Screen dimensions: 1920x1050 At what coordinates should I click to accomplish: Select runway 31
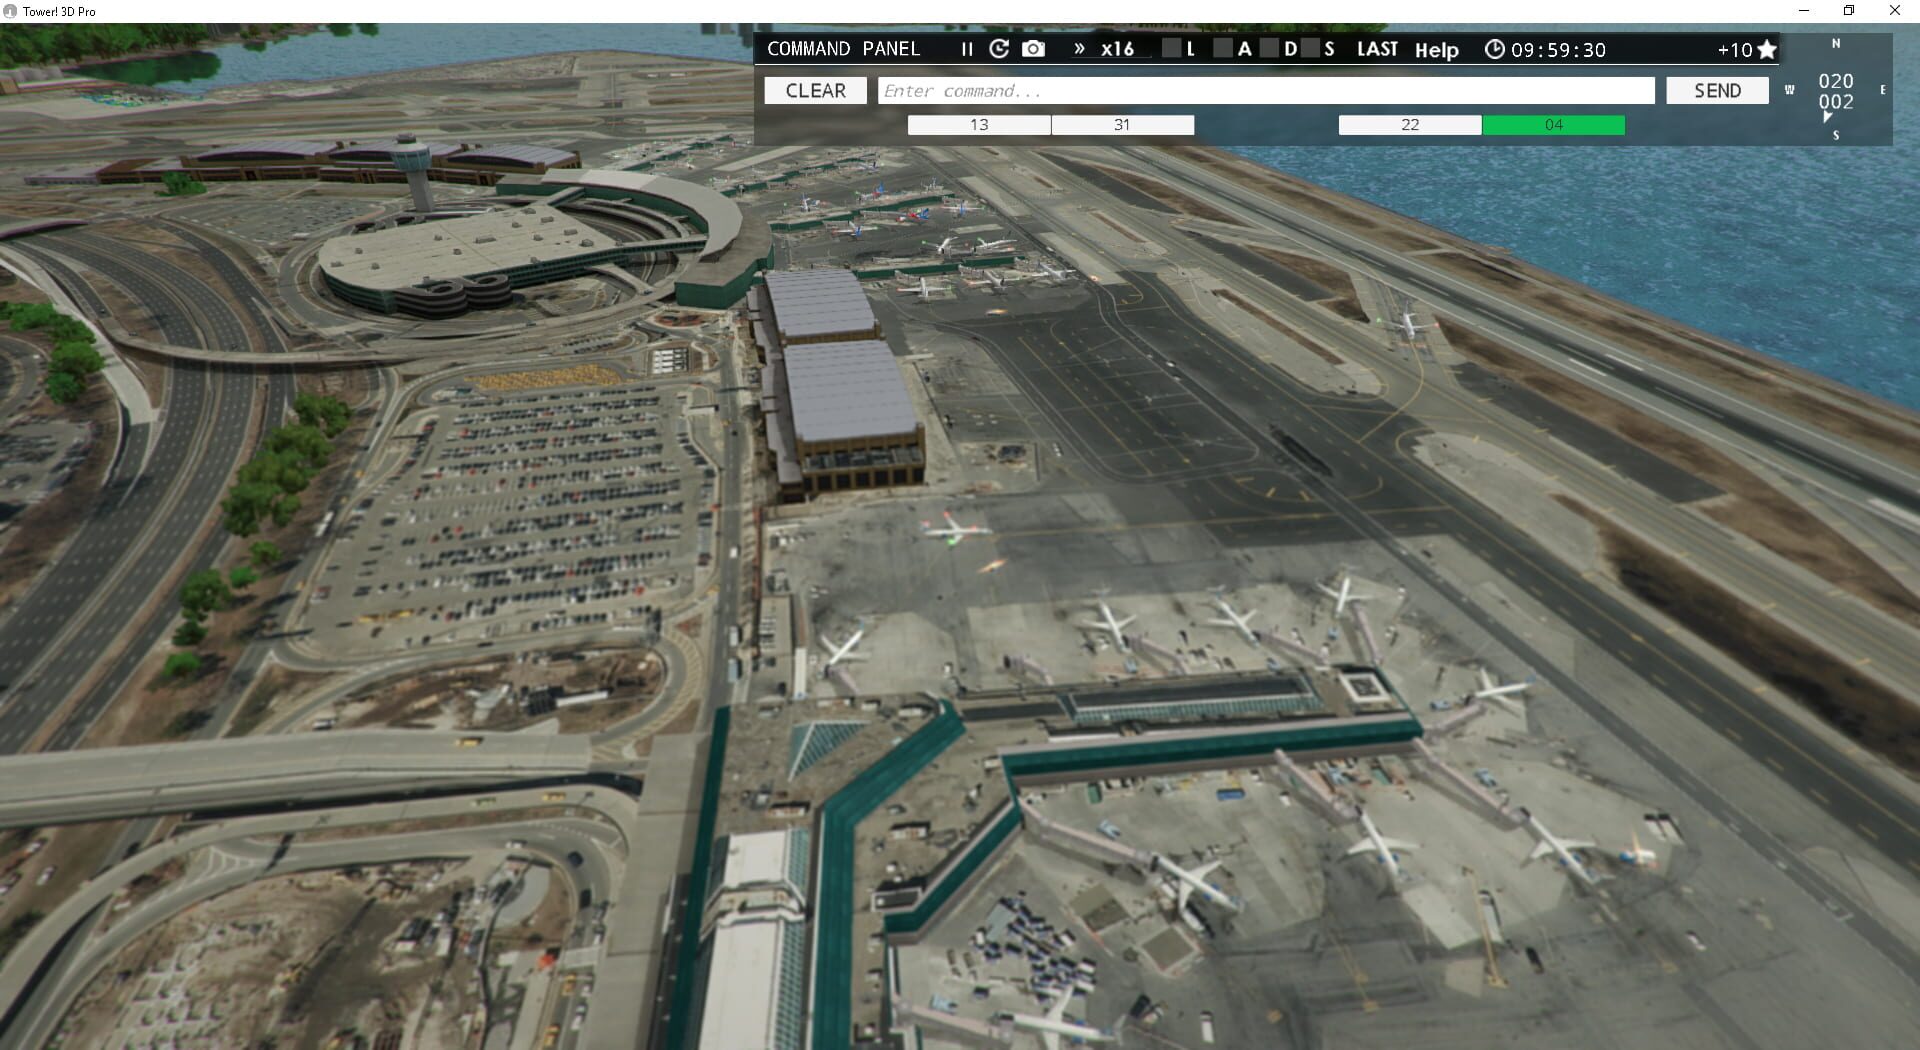pyautogui.click(x=1122, y=125)
